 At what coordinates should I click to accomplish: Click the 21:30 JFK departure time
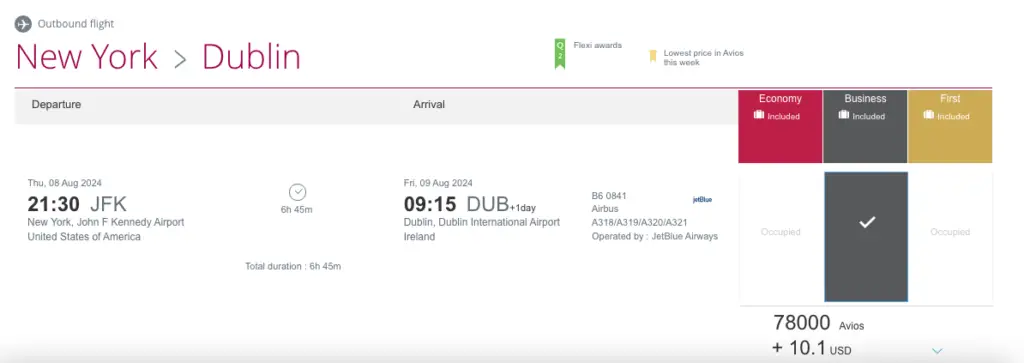(77, 204)
